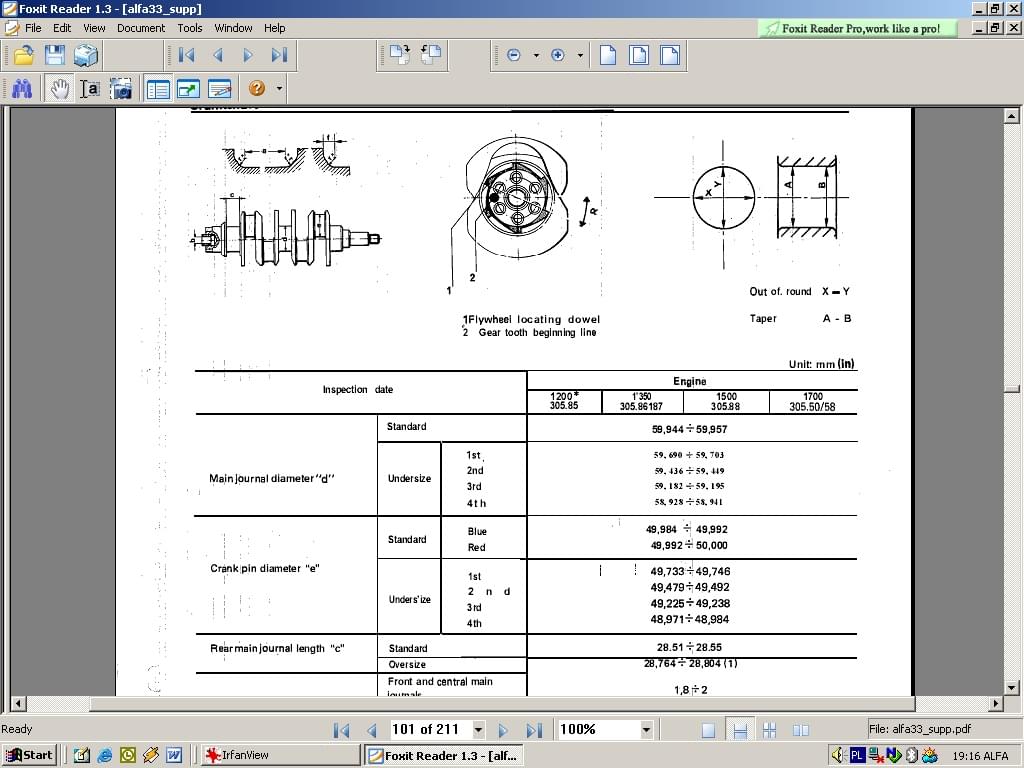The width and height of the screenshot is (1024, 768).
Task: Click the vertical scrollbar down arrow
Action: tap(1012, 687)
